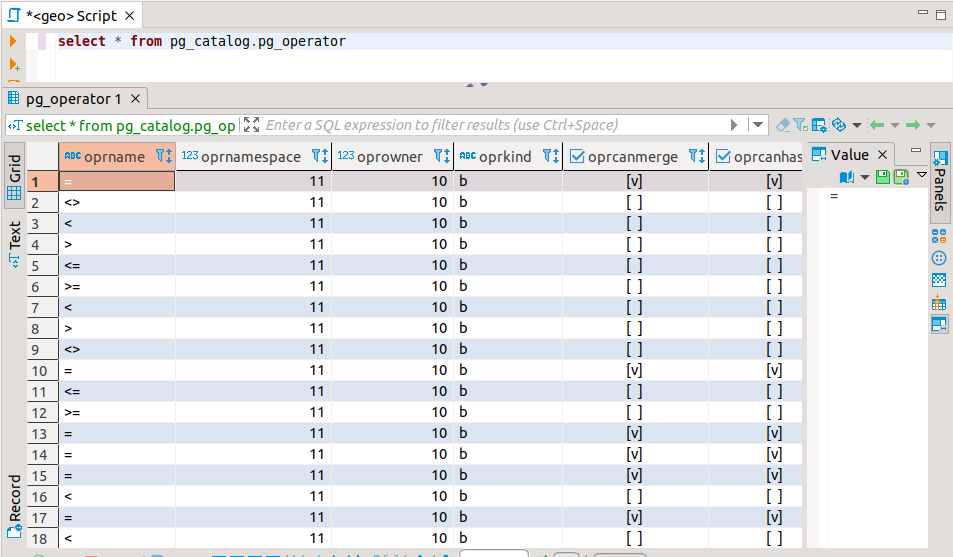Uncheck oprcanhash value in row 1
This screenshot has height=557, width=953.
tap(774, 181)
